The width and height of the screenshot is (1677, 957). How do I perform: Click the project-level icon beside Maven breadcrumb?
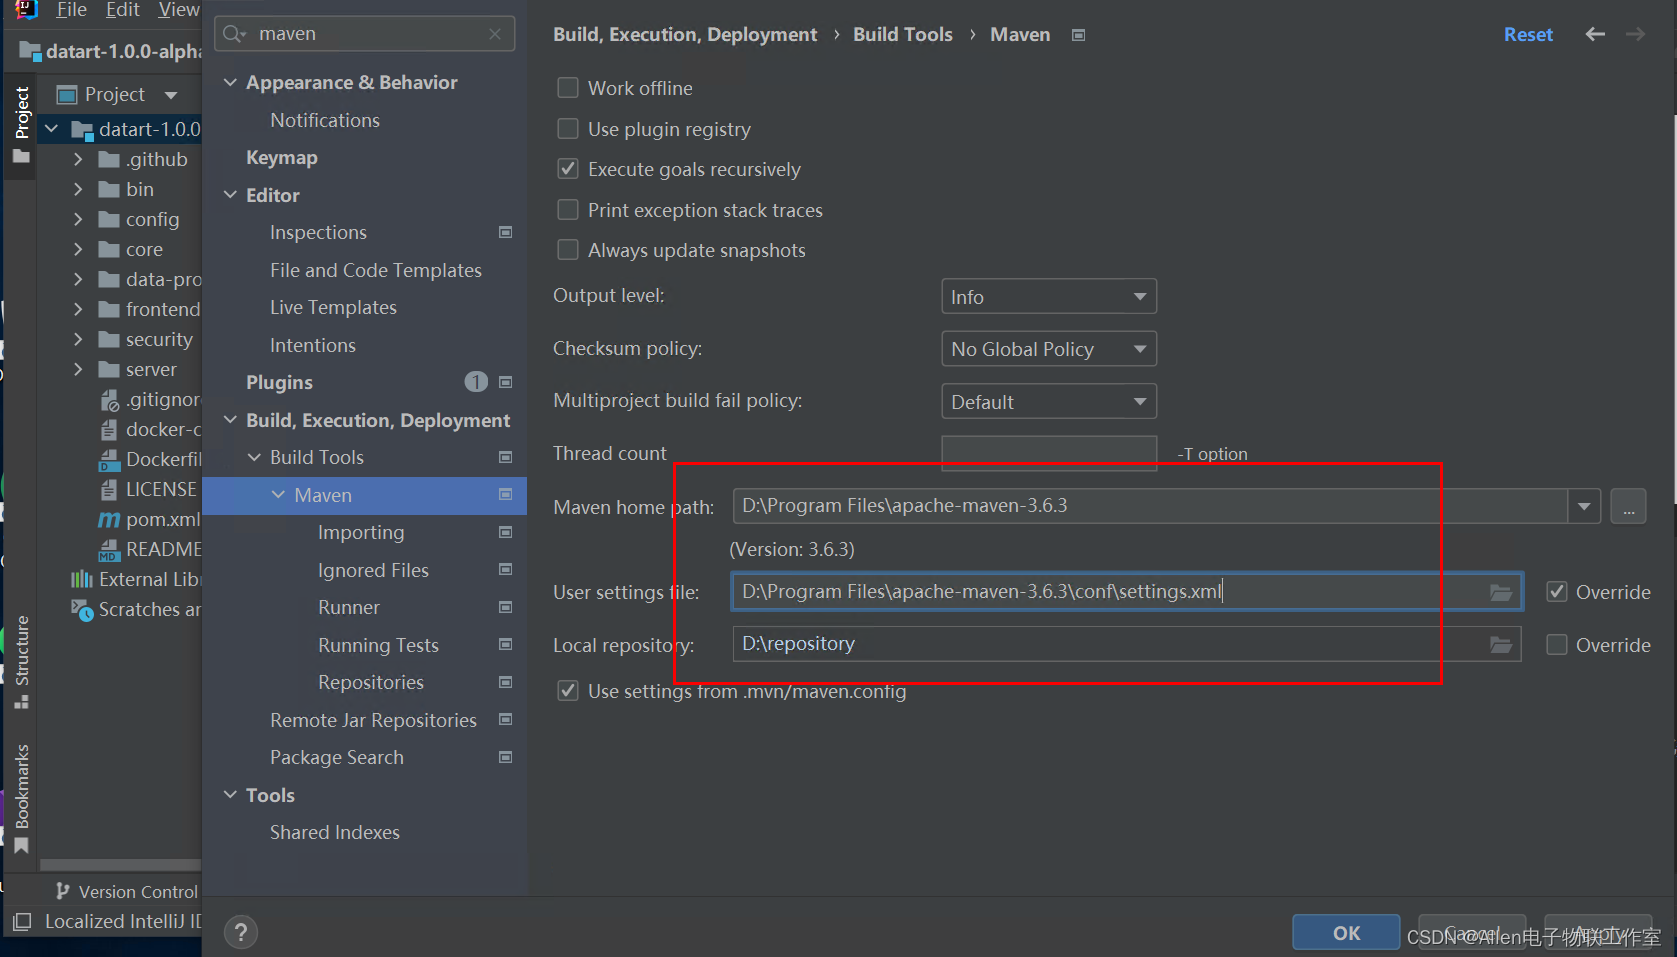click(1078, 35)
